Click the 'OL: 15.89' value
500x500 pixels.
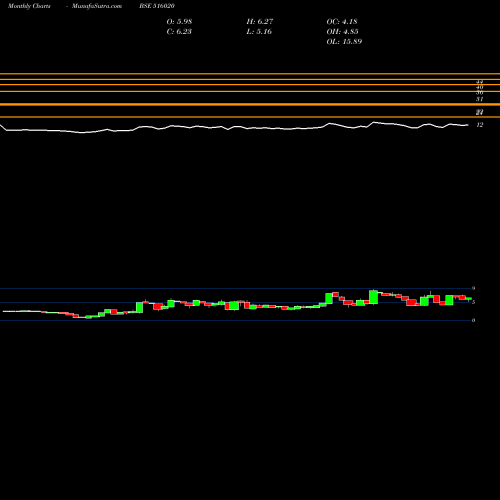click(x=344, y=42)
